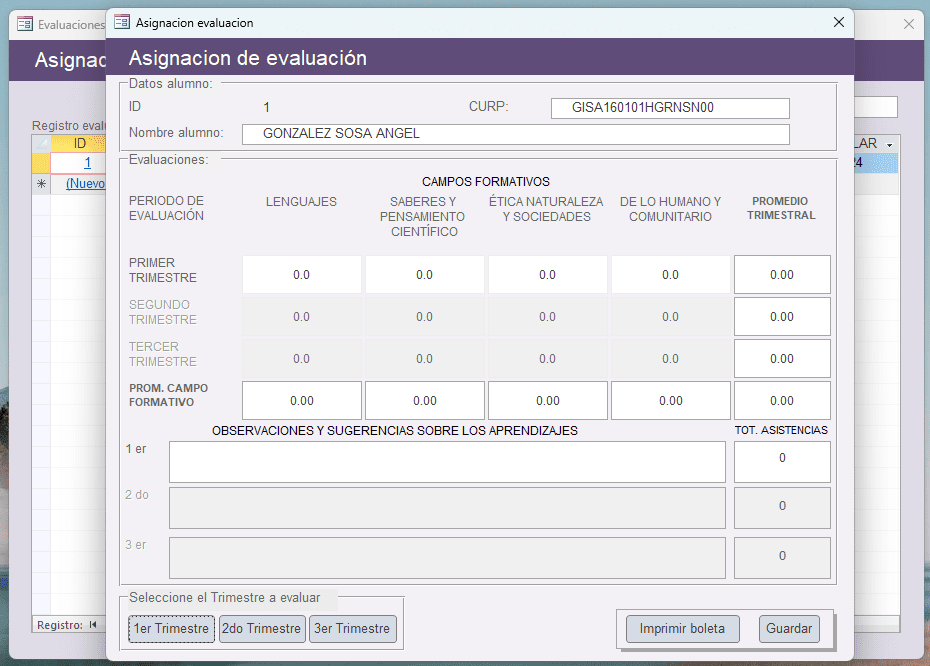Click Tot. Asistencias field in the 2 do row
The height and width of the screenshot is (666, 930).
[x=782, y=508]
